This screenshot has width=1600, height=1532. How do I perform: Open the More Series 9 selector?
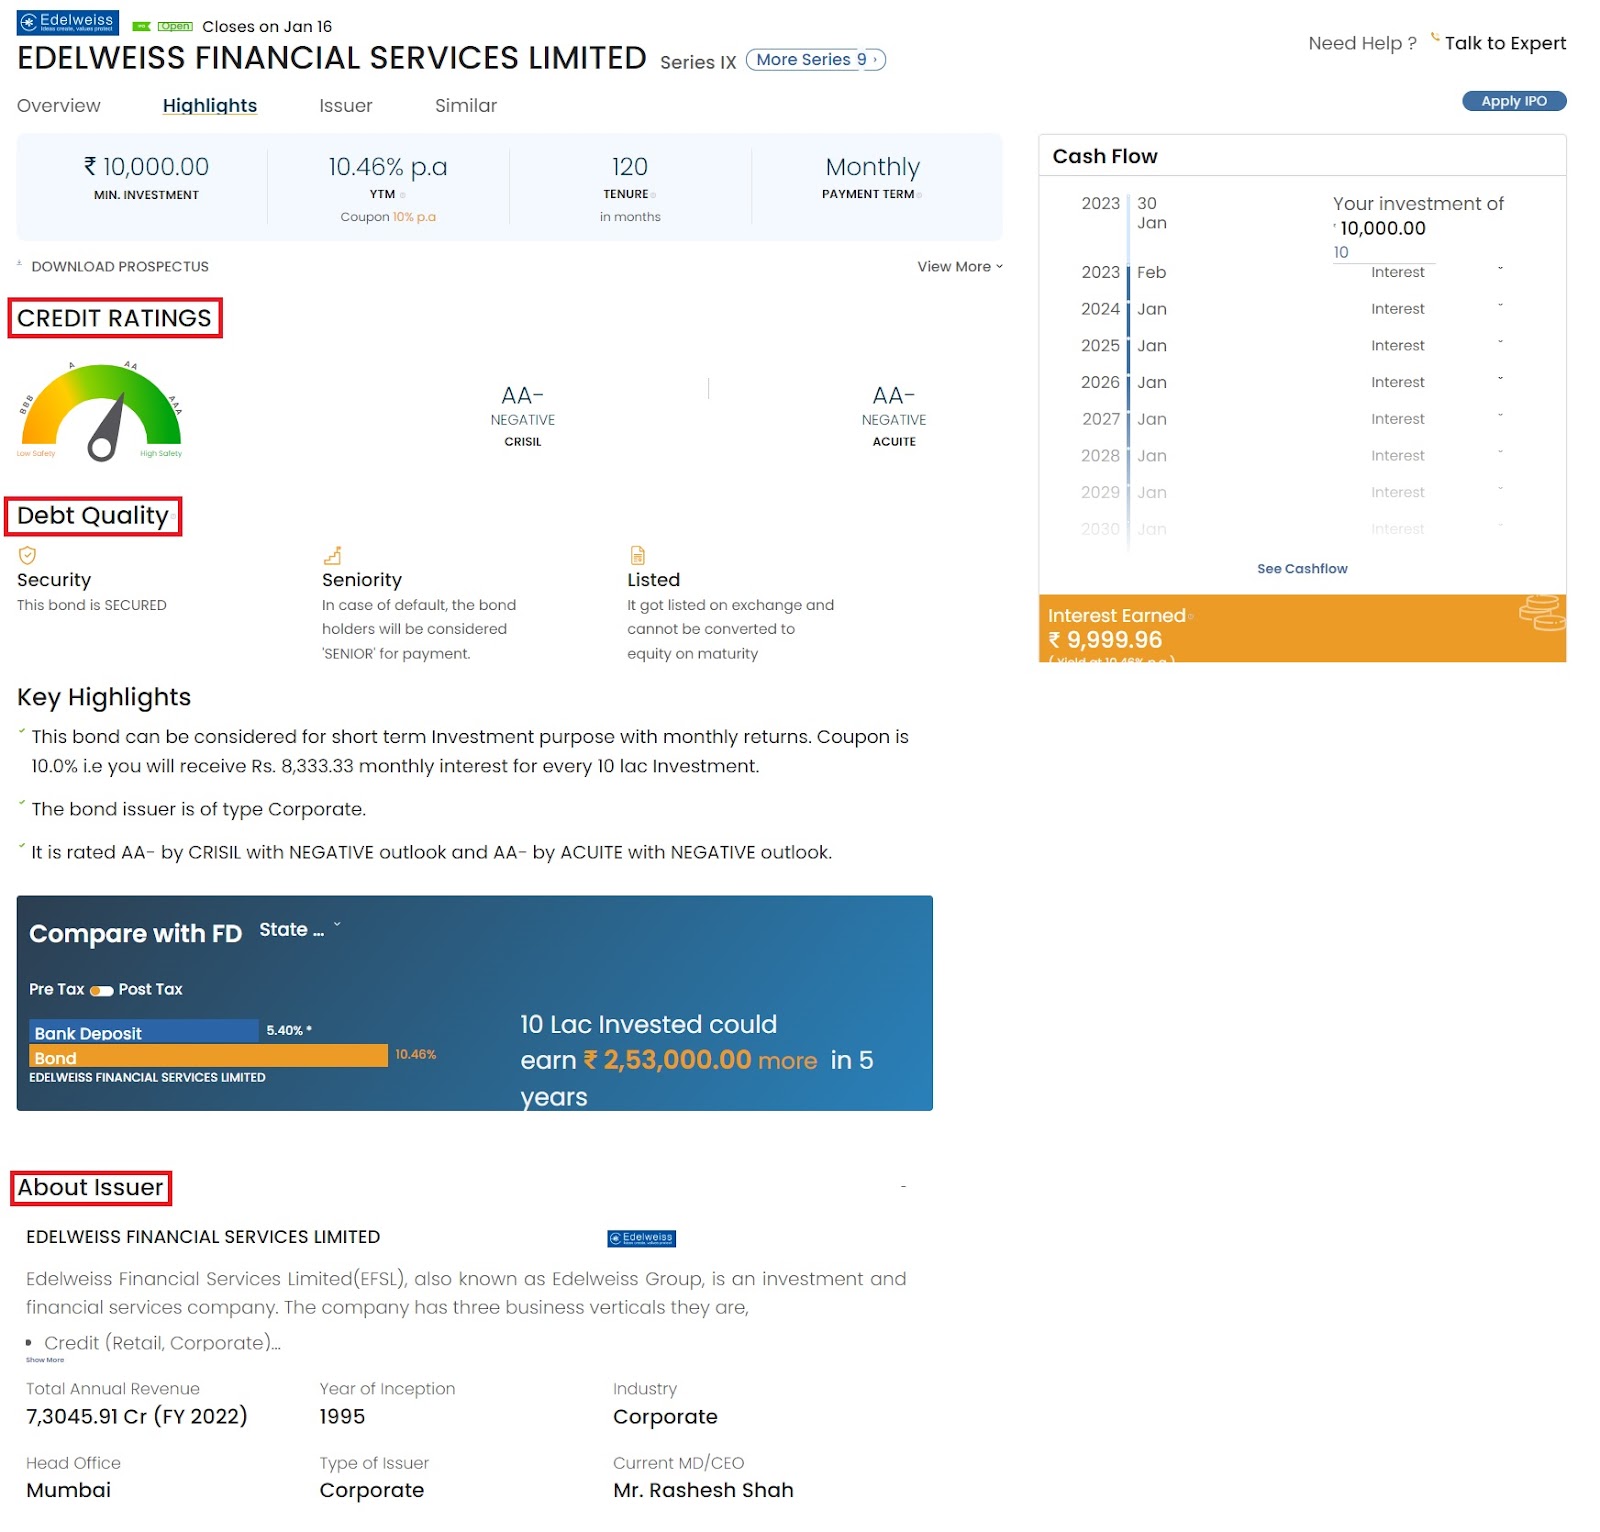pyautogui.click(x=816, y=60)
